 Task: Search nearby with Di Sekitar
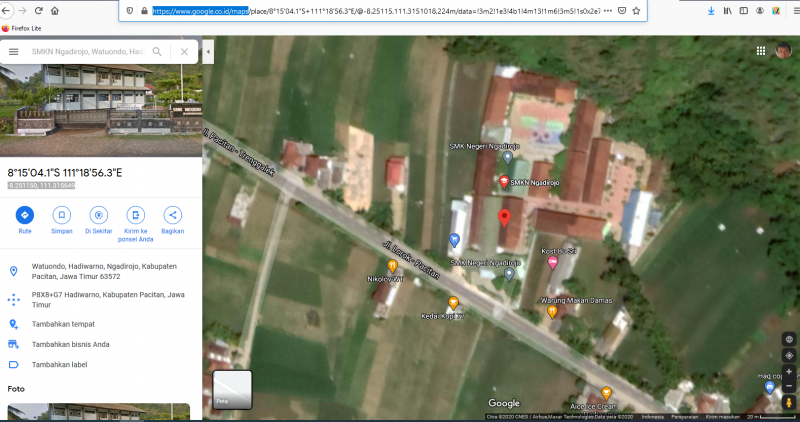click(98, 215)
